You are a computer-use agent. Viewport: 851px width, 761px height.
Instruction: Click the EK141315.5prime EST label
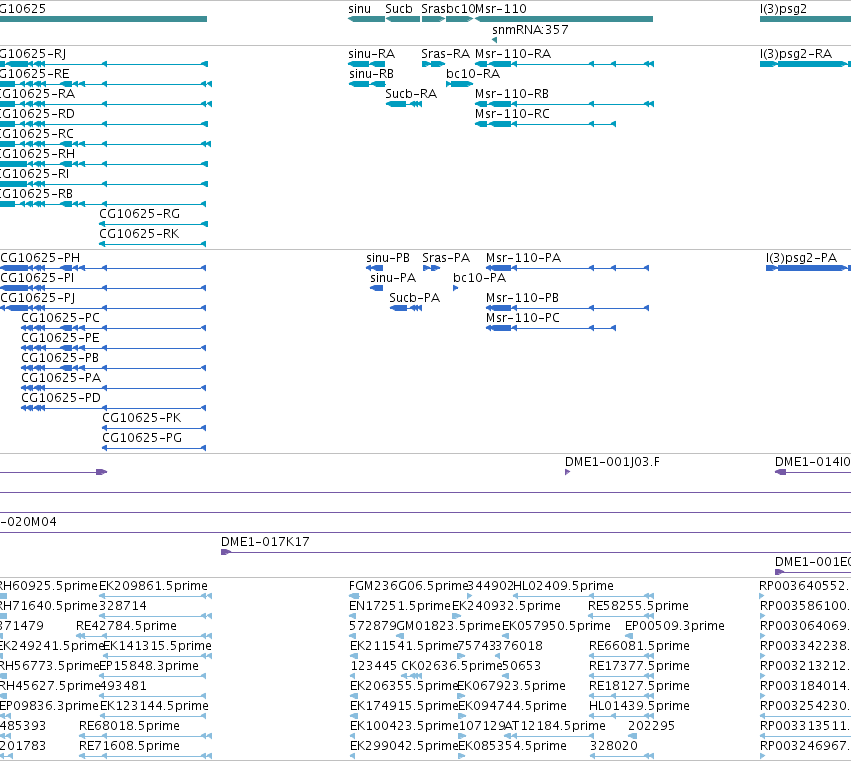[157, 646]
